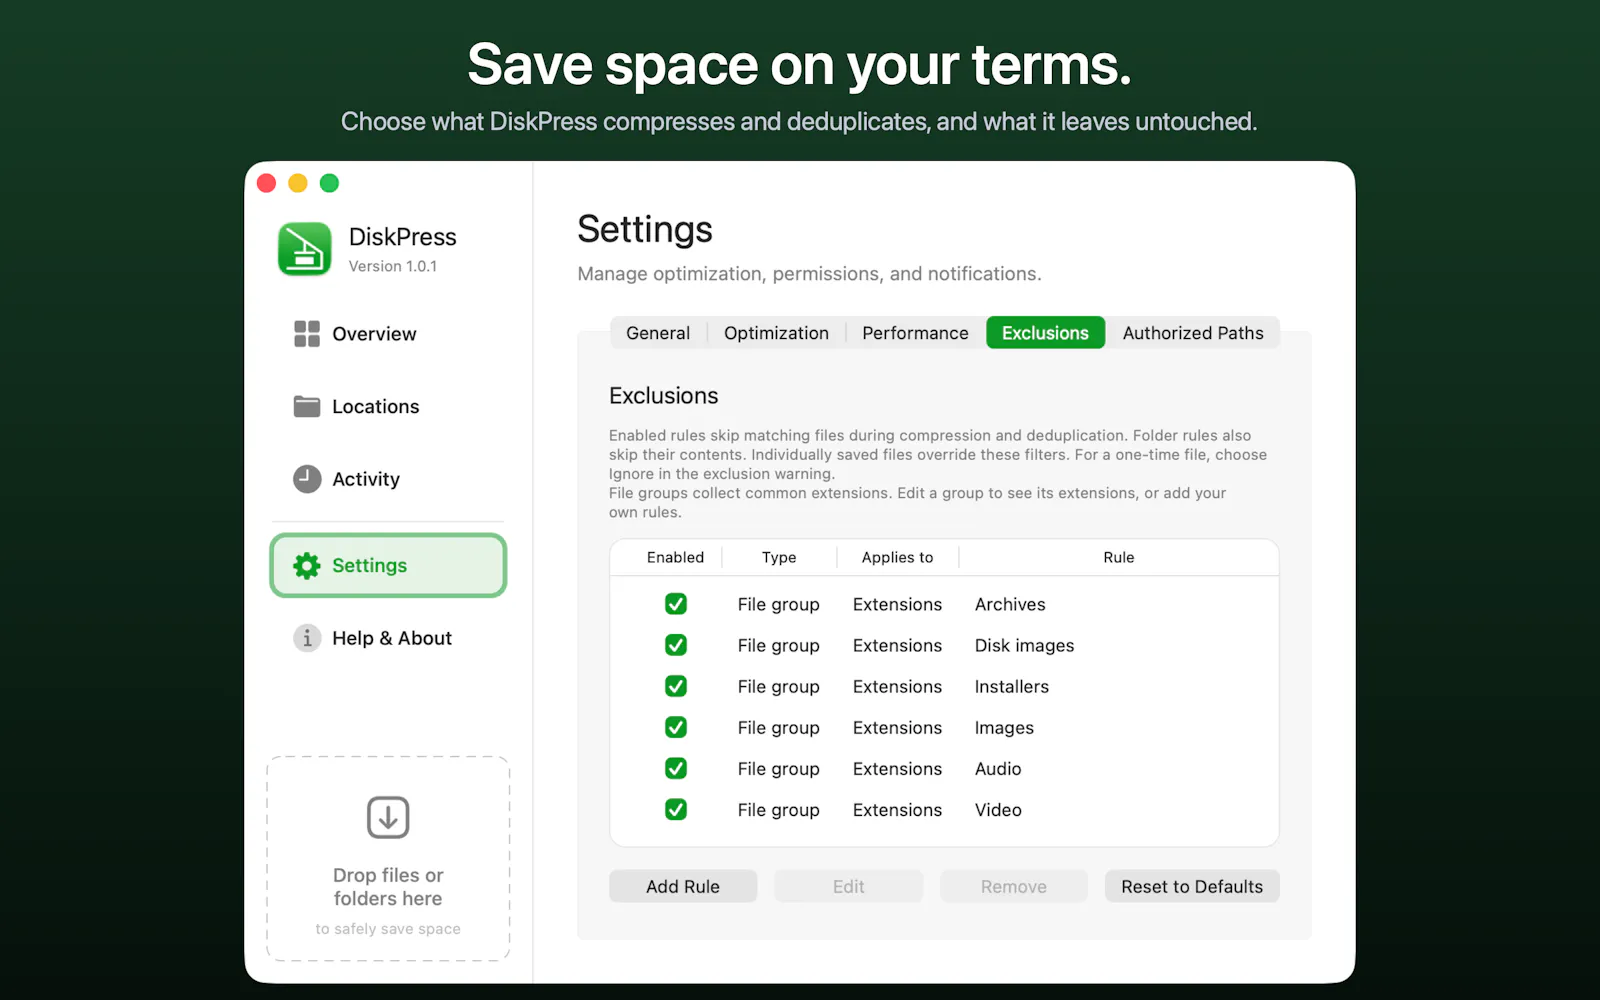
Task: Uncheck the Images exclusion rule
Action: [676, 727]
